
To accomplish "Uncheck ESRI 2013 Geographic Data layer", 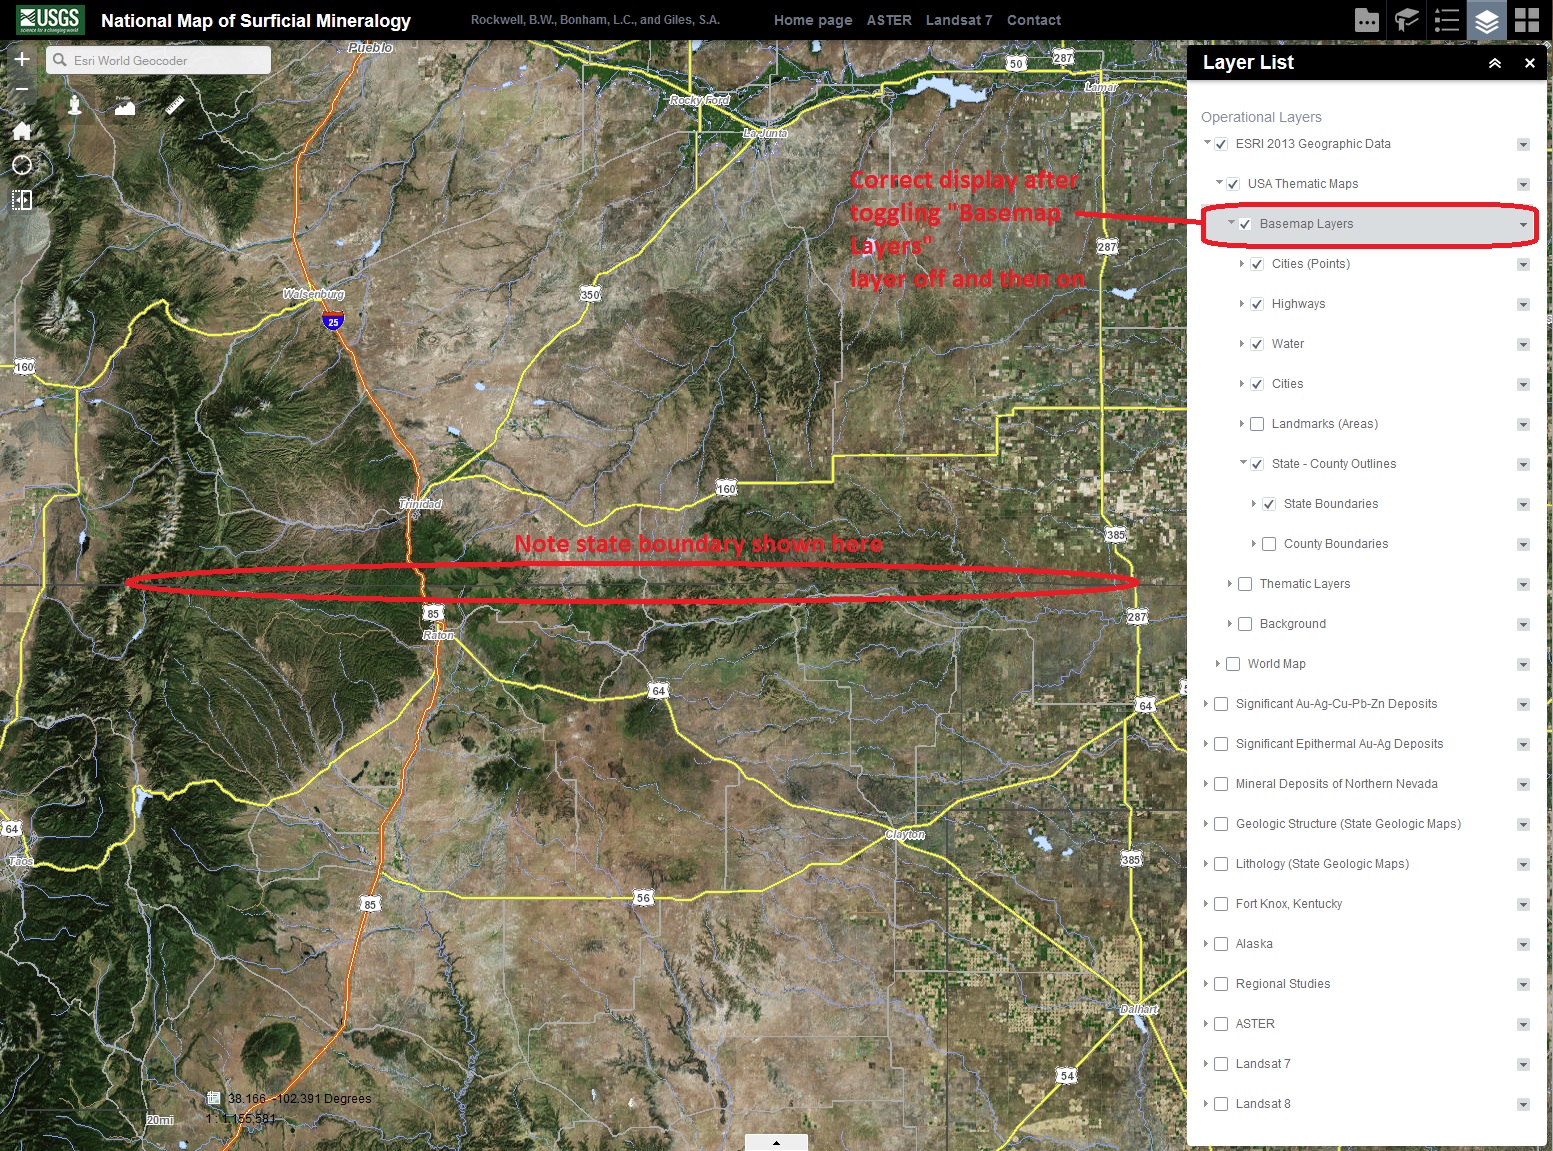I will pyautogui.click(x=1221, y=144).
